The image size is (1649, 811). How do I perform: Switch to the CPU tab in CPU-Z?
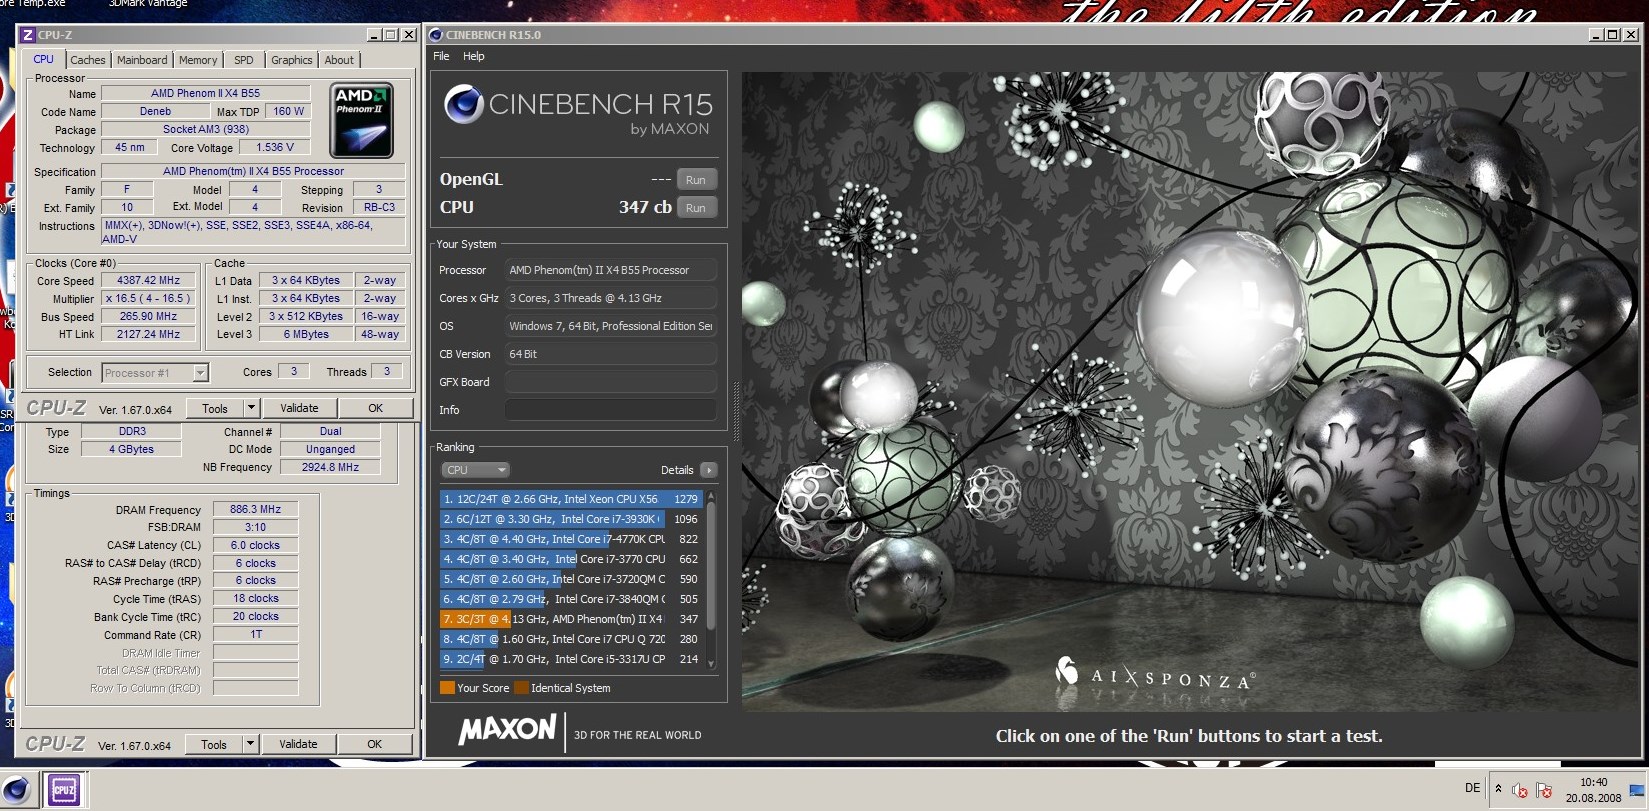point(44,59)
